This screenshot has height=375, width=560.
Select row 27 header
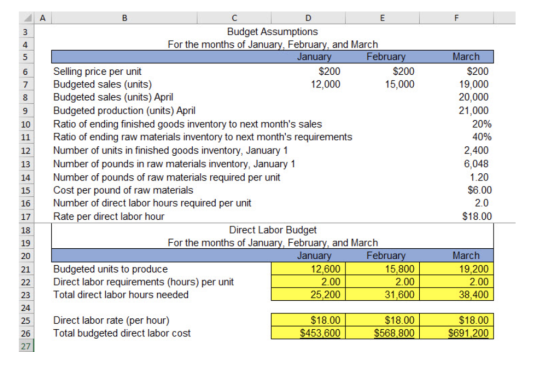[27, 346]
